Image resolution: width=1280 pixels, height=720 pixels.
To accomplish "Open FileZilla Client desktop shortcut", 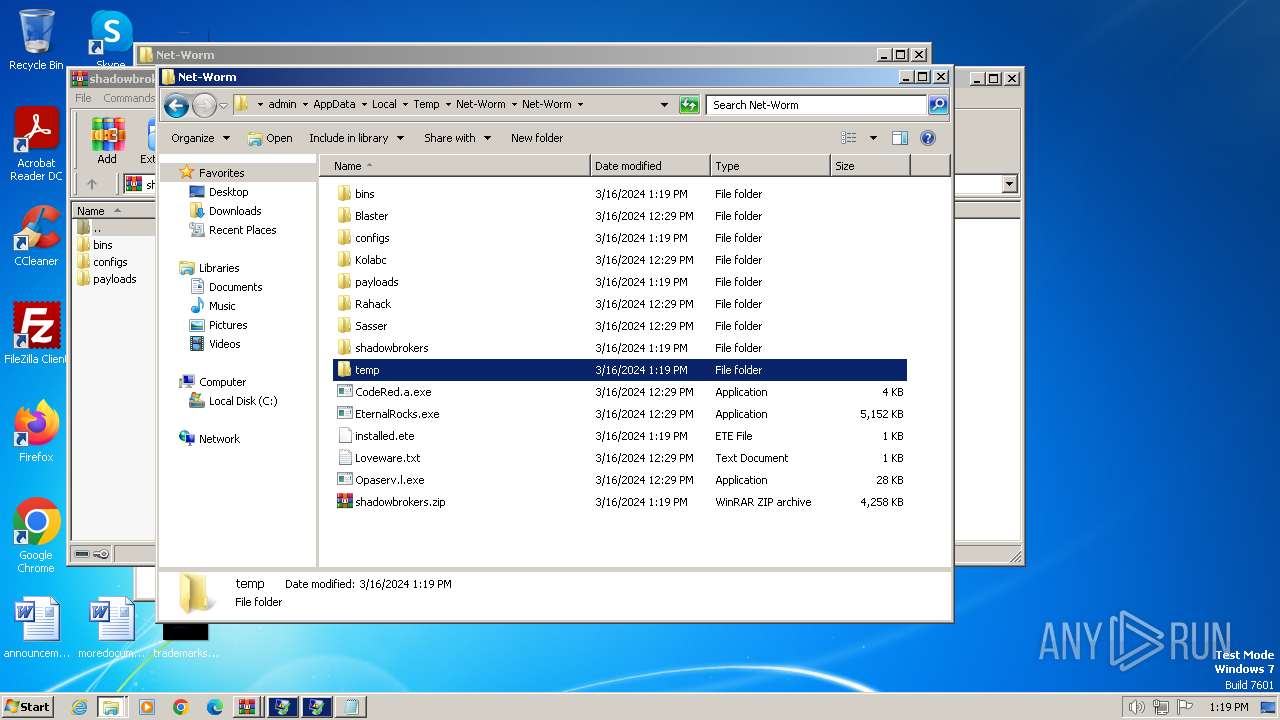I will 36,334.
